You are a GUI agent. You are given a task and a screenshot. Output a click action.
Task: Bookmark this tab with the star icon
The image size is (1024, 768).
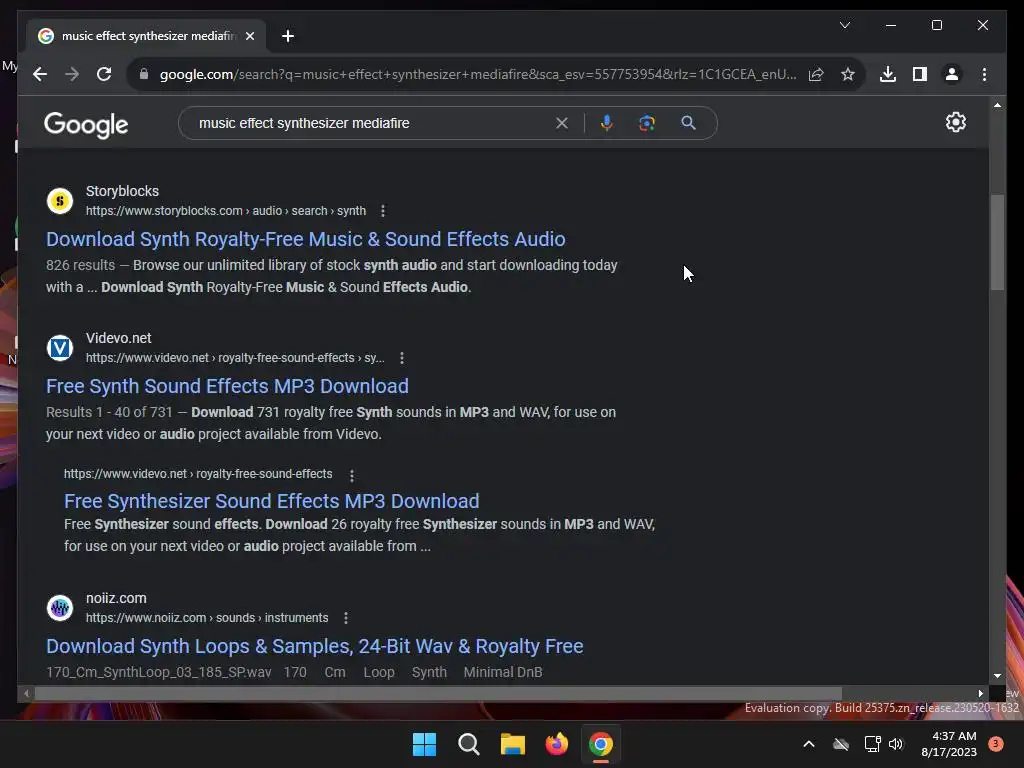pyautogui.click(x=848, y=74)
